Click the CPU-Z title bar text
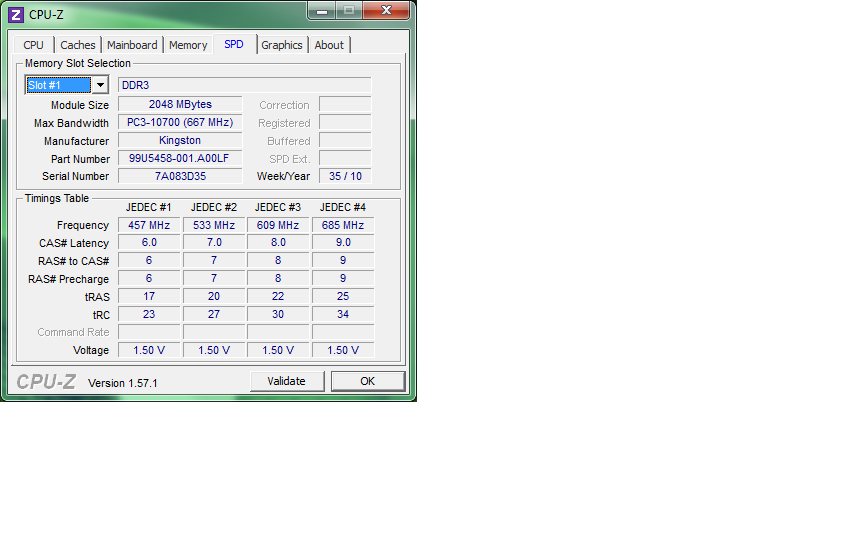864x540 pixels. [x=46, y=15]
